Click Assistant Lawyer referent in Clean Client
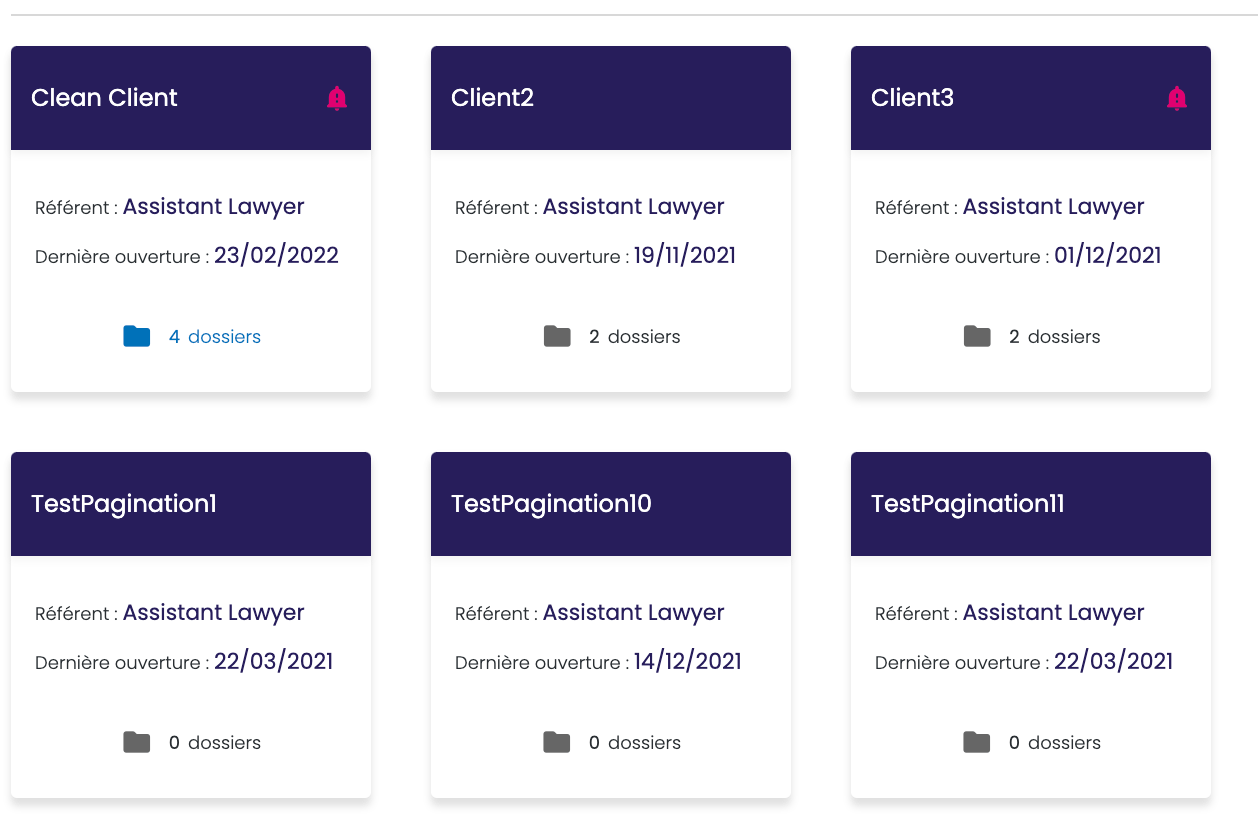 click(213, 207)
